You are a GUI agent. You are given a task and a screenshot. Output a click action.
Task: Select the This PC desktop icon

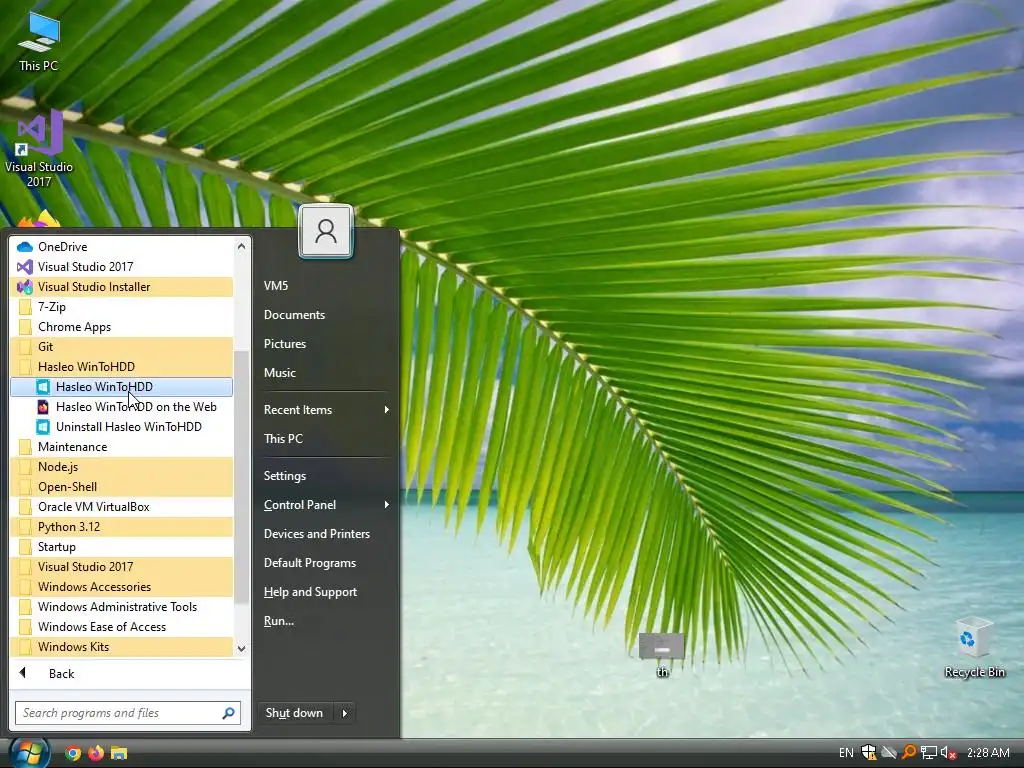39,41
